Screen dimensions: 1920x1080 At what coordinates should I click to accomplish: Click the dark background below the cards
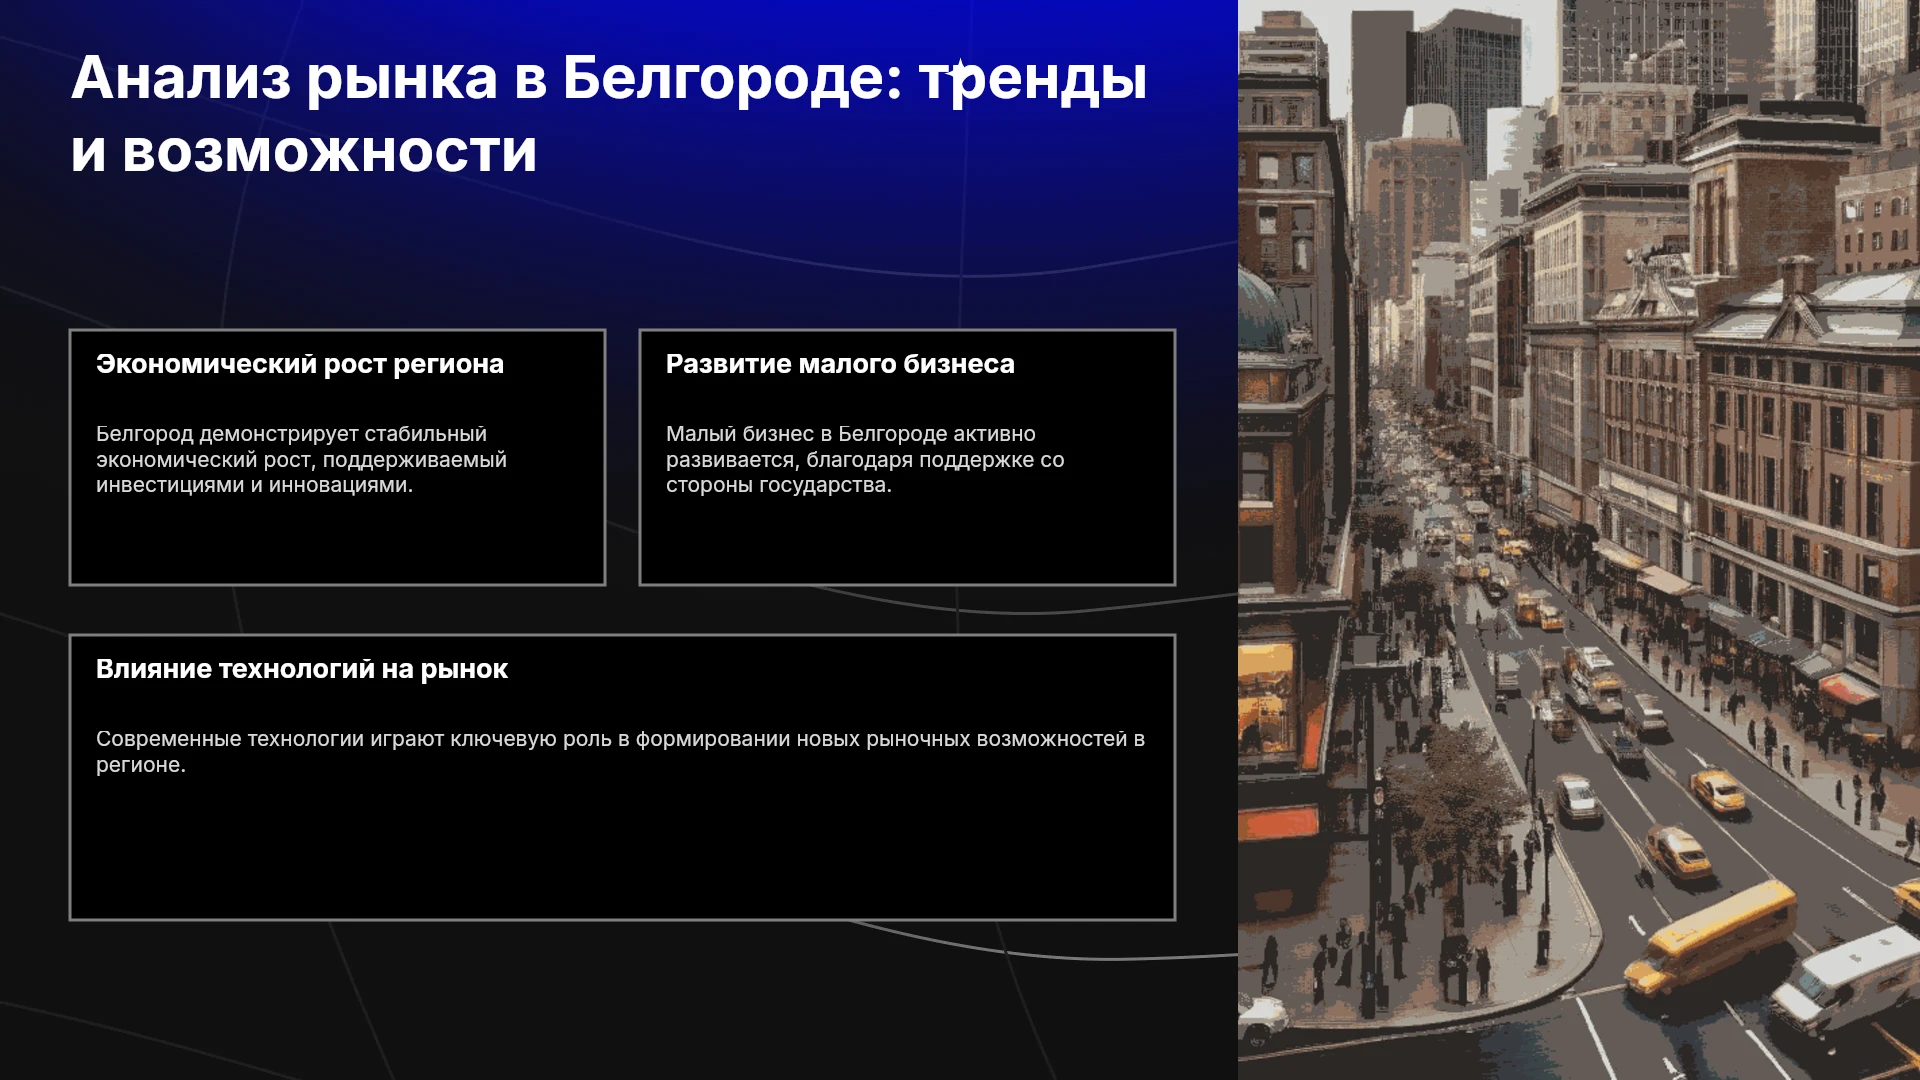pyautogui.click(x=620, y=1000)
